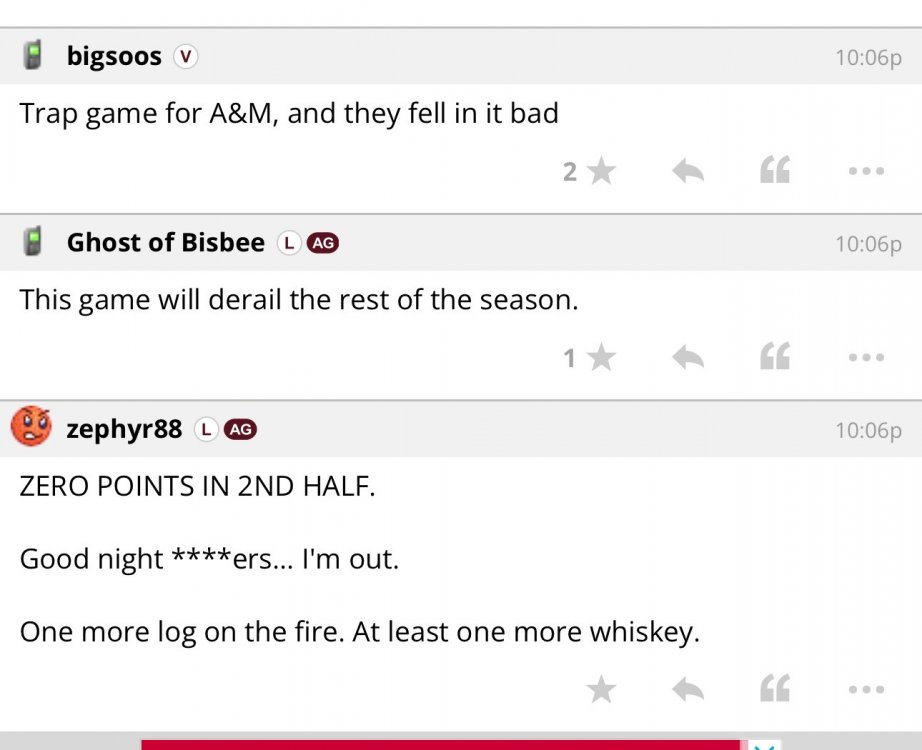Screen dimensions: 922x750
Task: Click the AG badge beside Ghost of Bisbee
Action: pyautogui.click(x=322, y=243)
